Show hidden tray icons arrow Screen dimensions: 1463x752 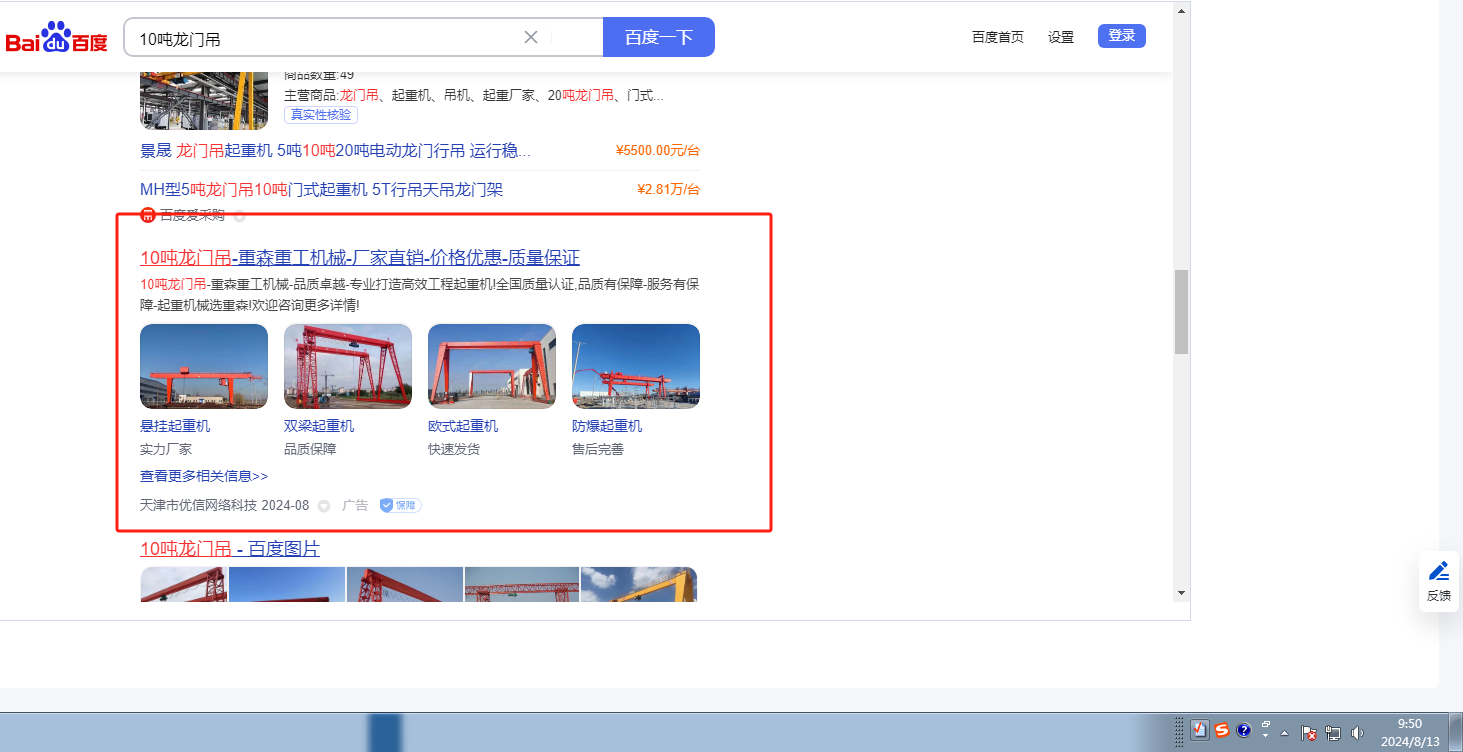click(x=1285, y=732)
